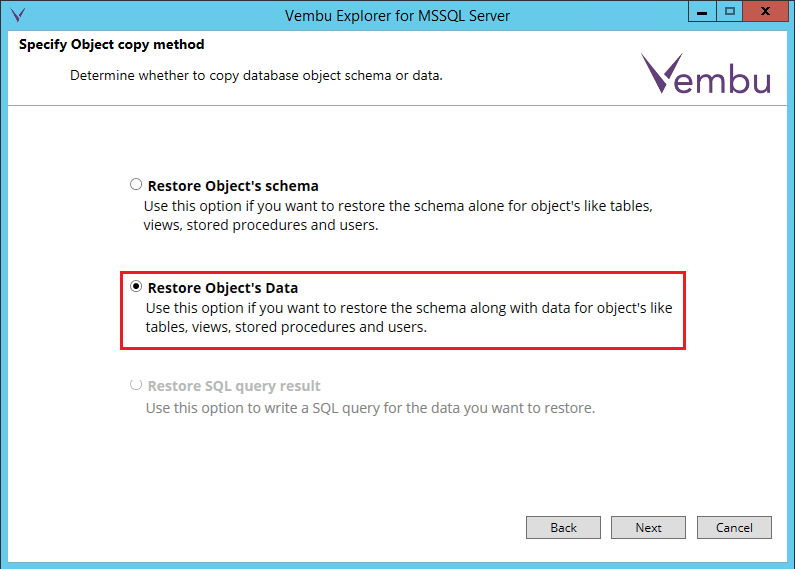The width and height of the screenshot is (795, 569).
Task: Click the Vembu logo in the header
Action: coord(705,75)
